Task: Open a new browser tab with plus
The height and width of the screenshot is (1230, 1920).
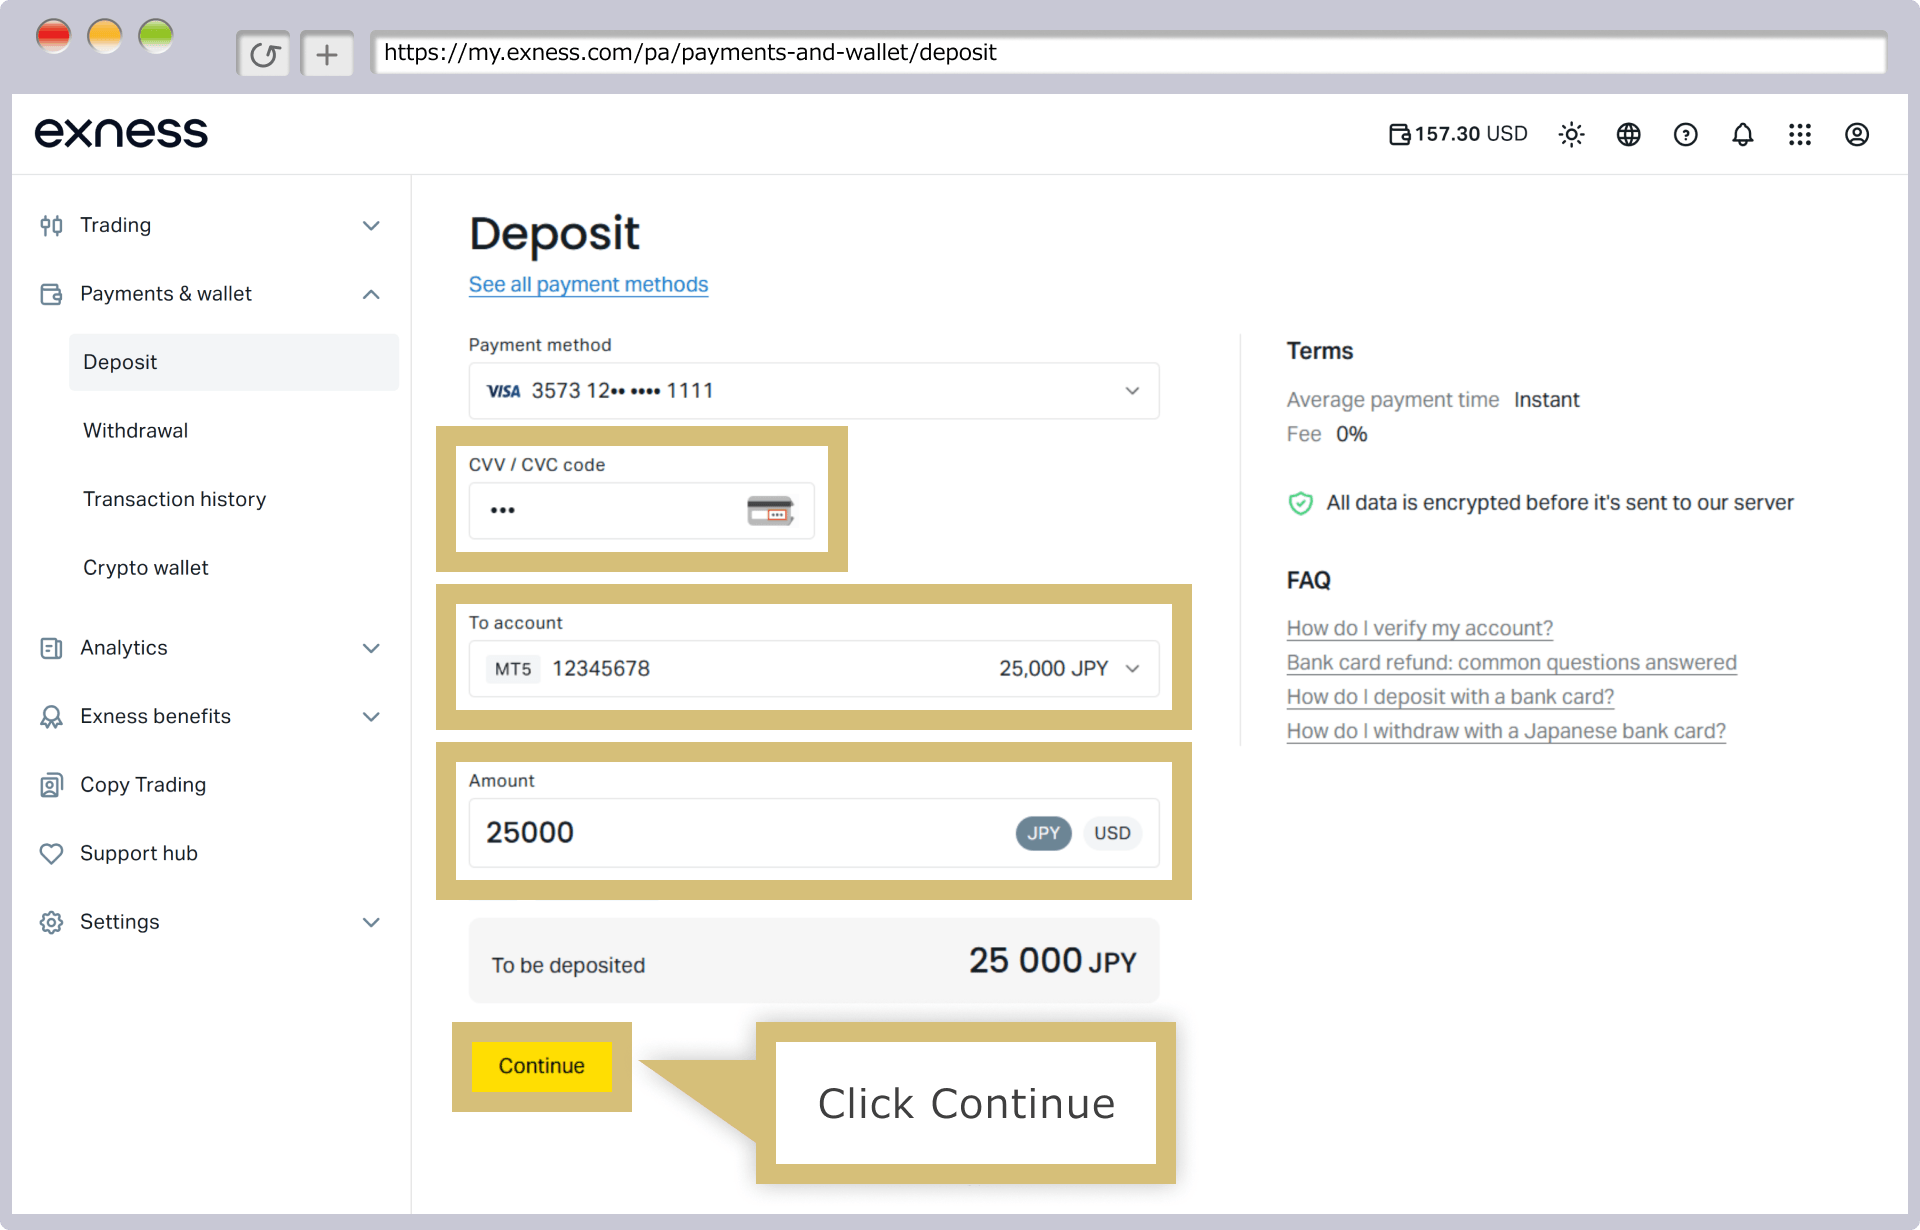Action: tap(327, 54)
